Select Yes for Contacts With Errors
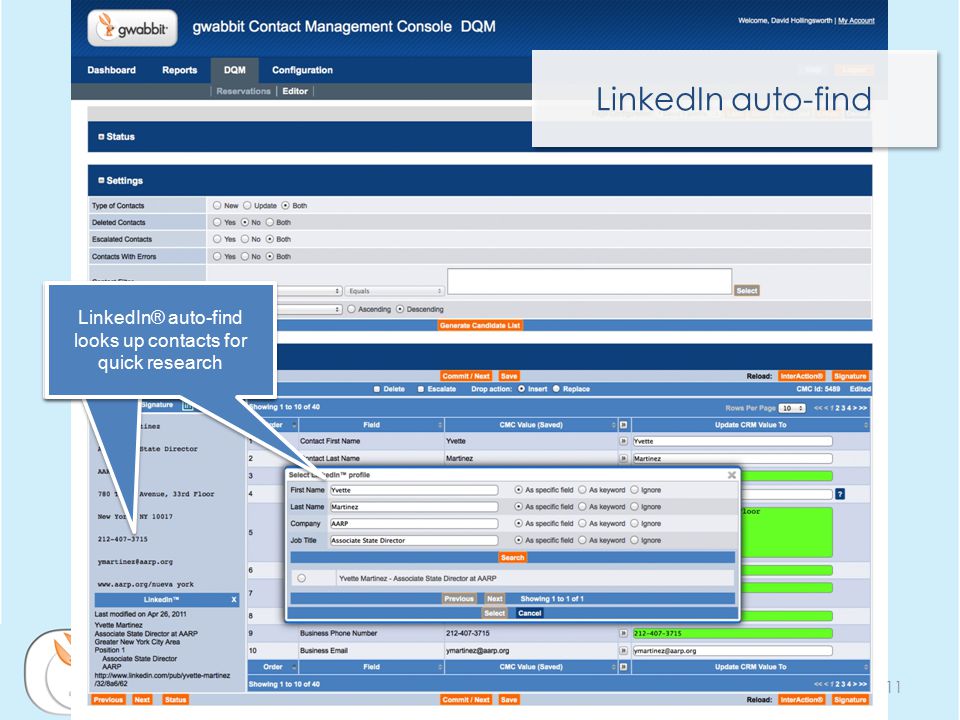 [217, 257]
